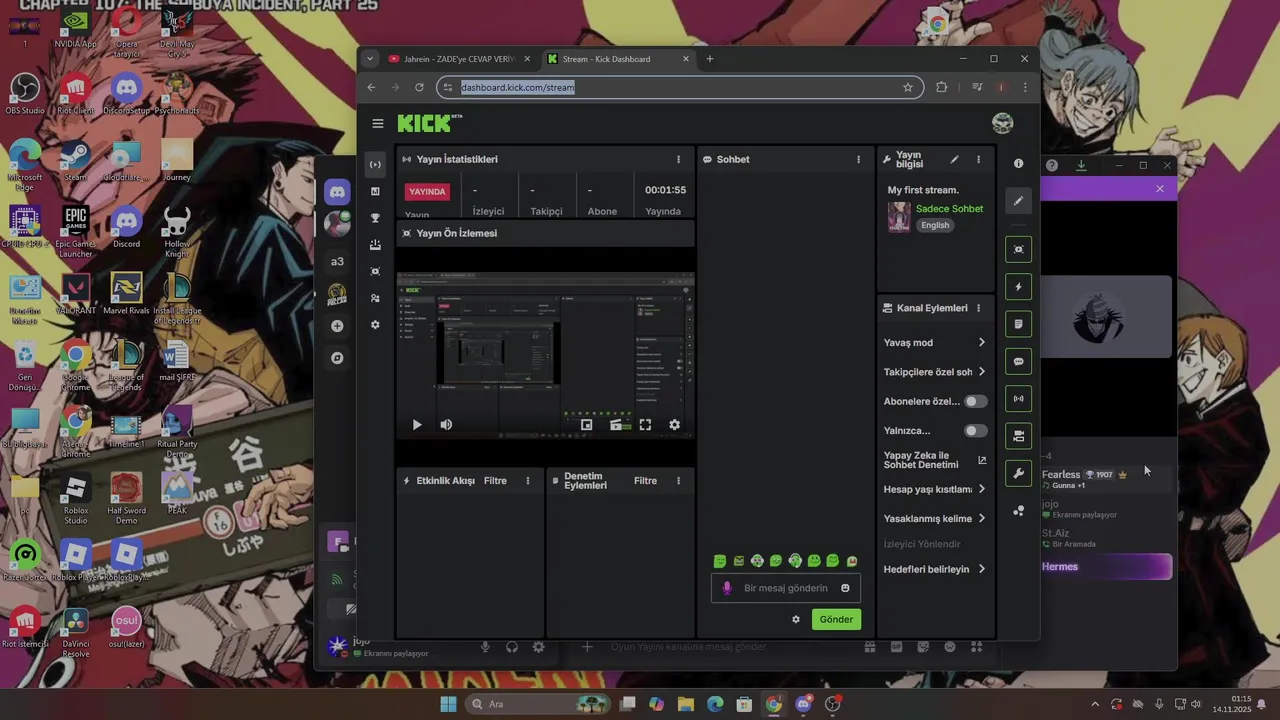Screen dimensions: 1280x720
Task: Open stream preview player settings gear
Action: click(x=674, y=425)
